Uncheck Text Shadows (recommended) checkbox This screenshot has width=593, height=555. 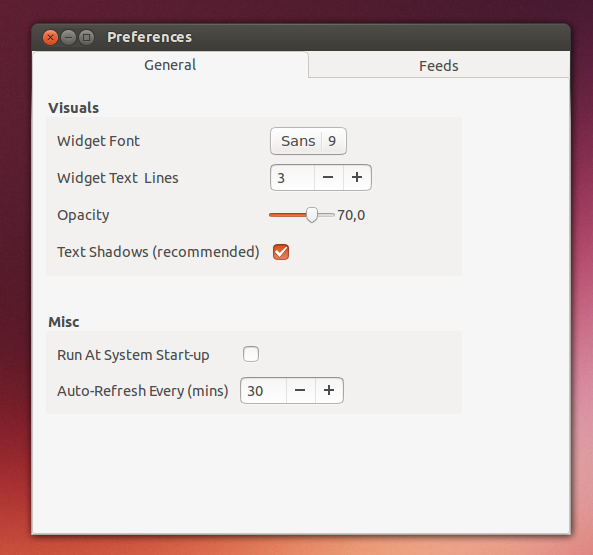click(281, 252)
